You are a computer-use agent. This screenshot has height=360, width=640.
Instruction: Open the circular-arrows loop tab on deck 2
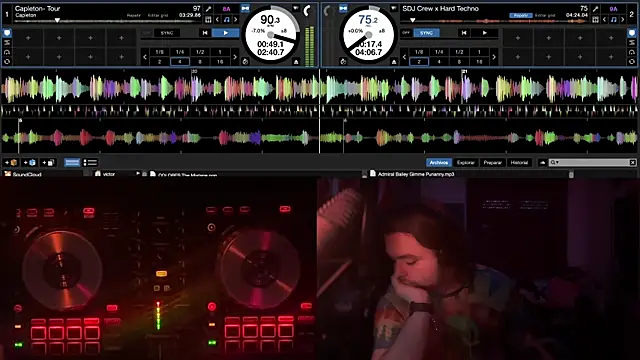tap(632, 62)
